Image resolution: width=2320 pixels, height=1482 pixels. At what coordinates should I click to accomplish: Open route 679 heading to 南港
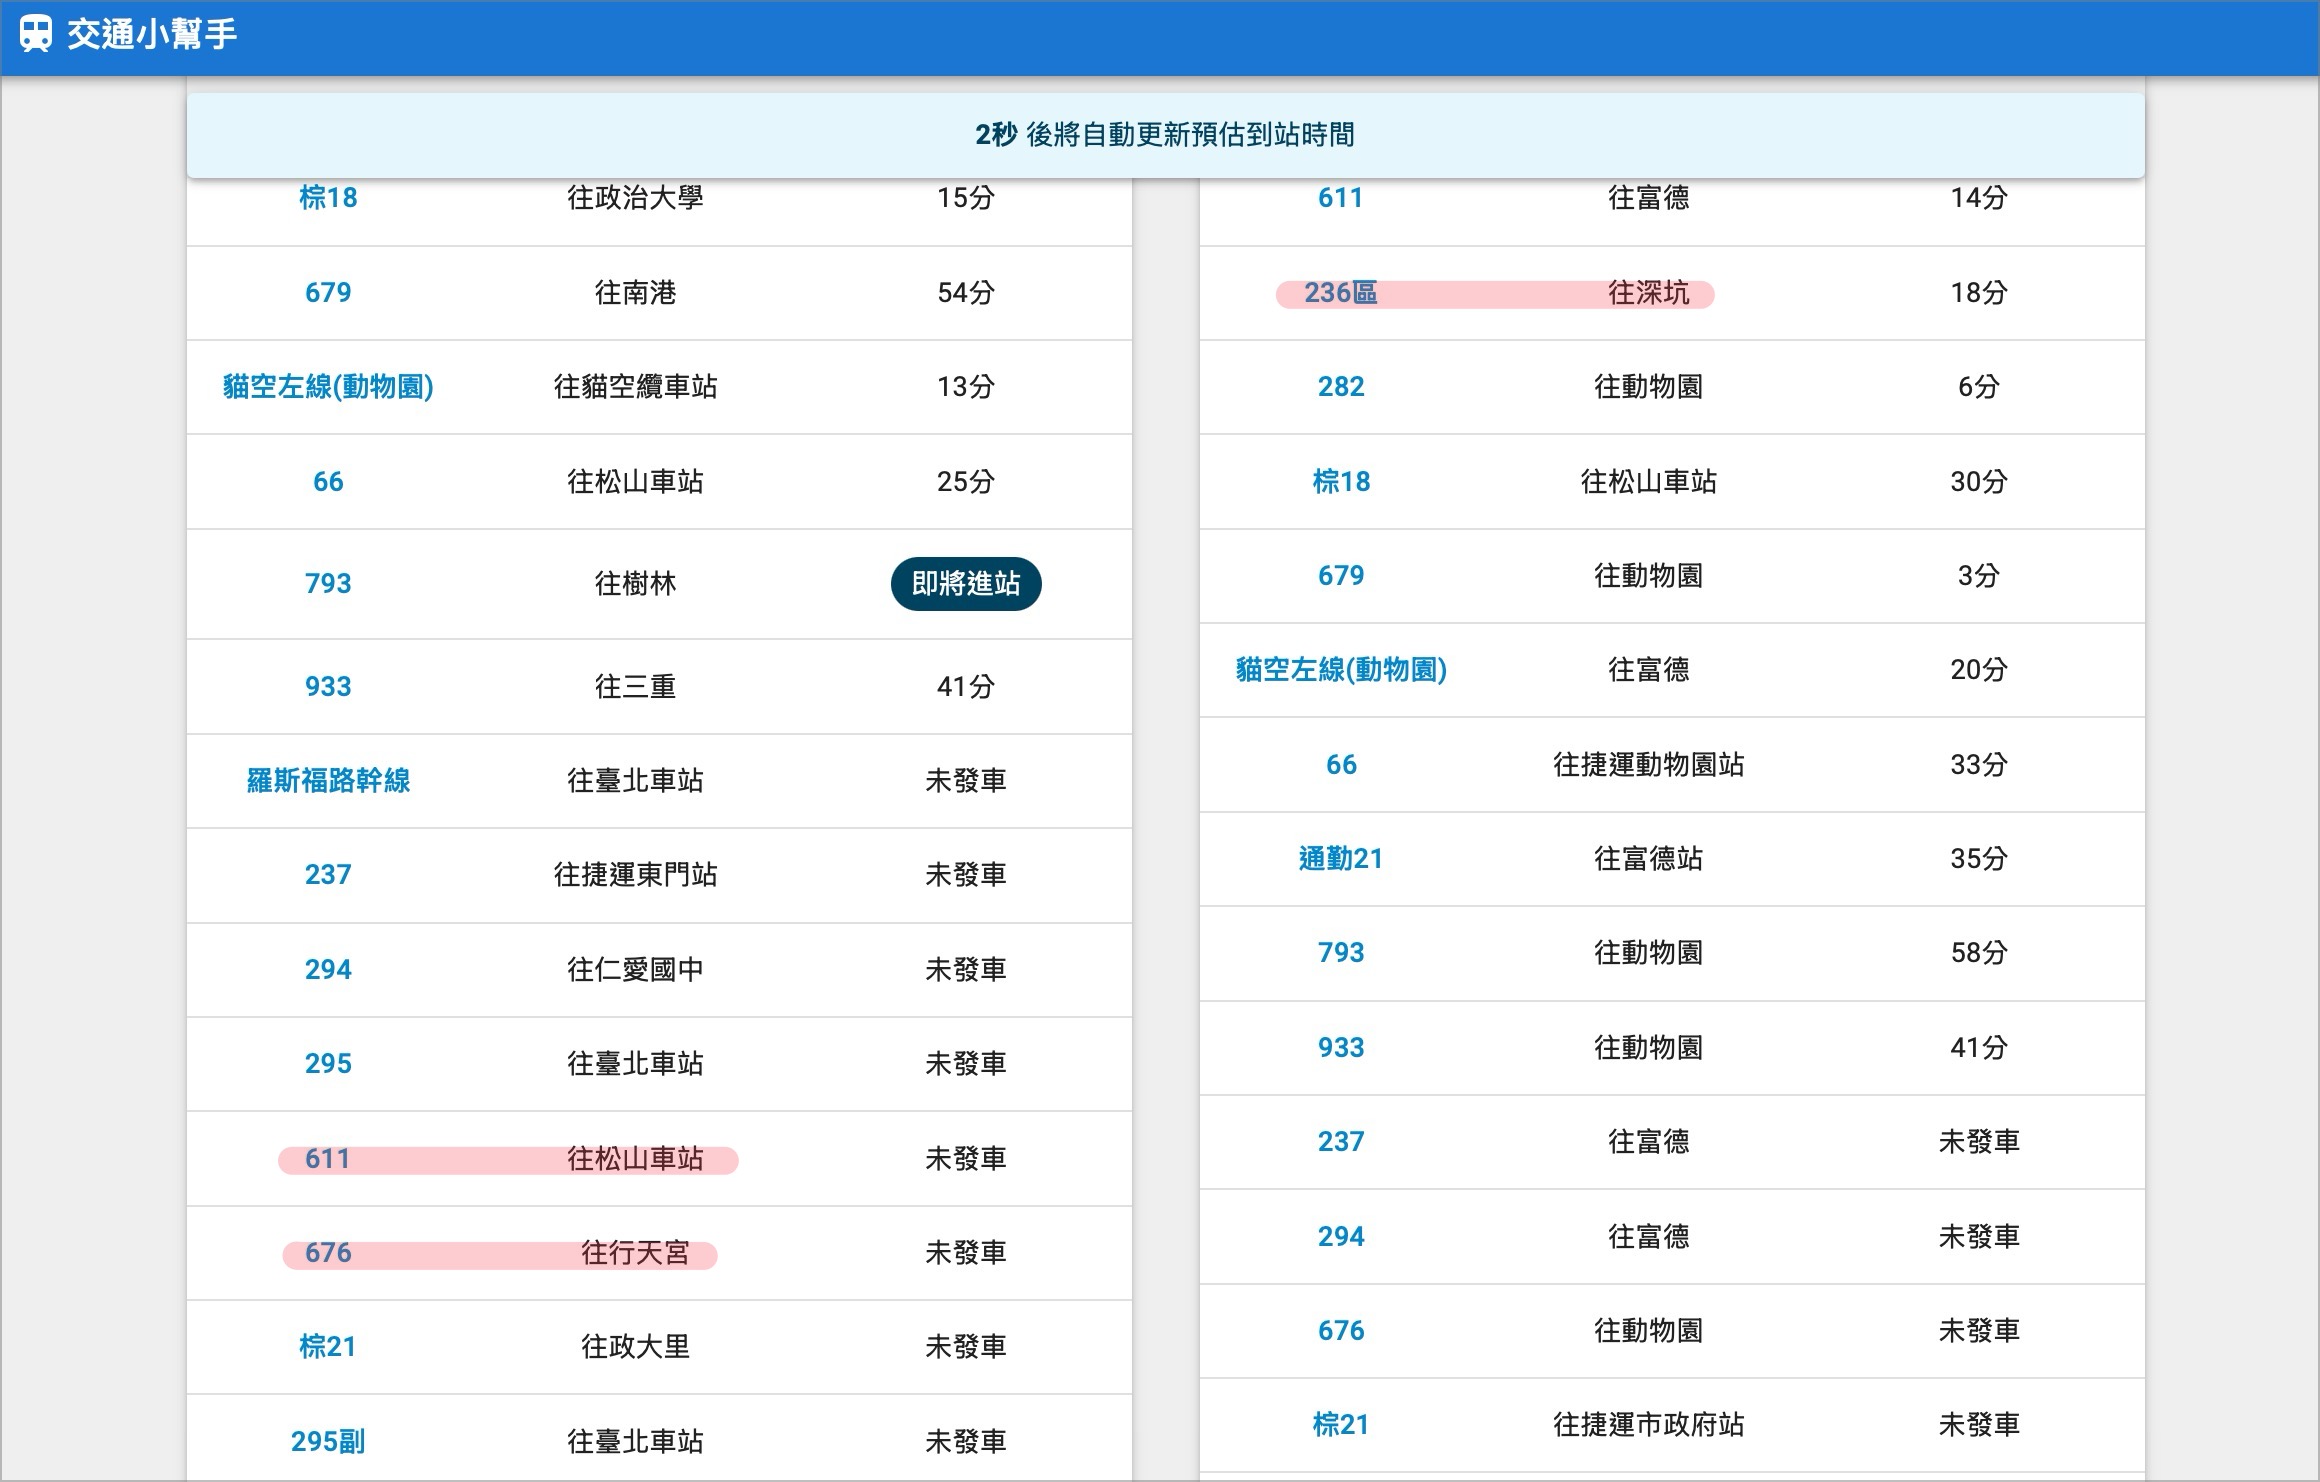(328, 293)
